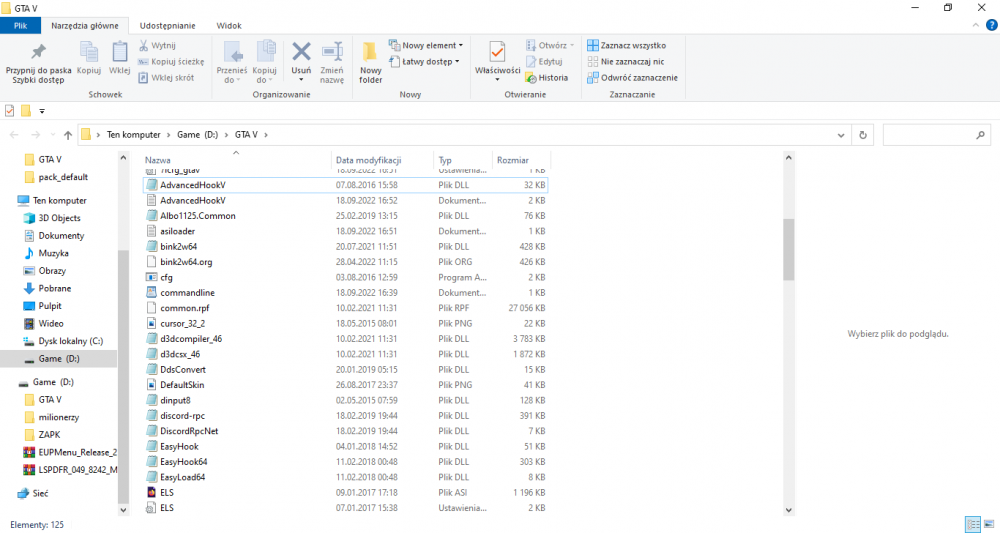Select Wytnij scissors command
The height and width of the screenshot is (533, 1000).
(157, 45)
